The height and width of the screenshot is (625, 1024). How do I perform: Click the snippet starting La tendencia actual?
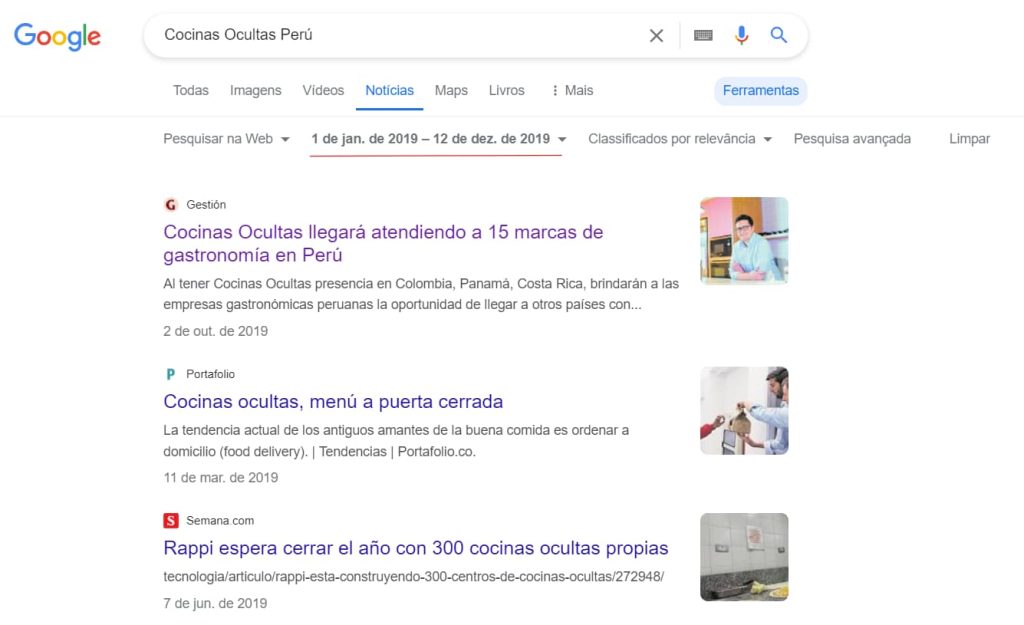(x=396, y=441)
